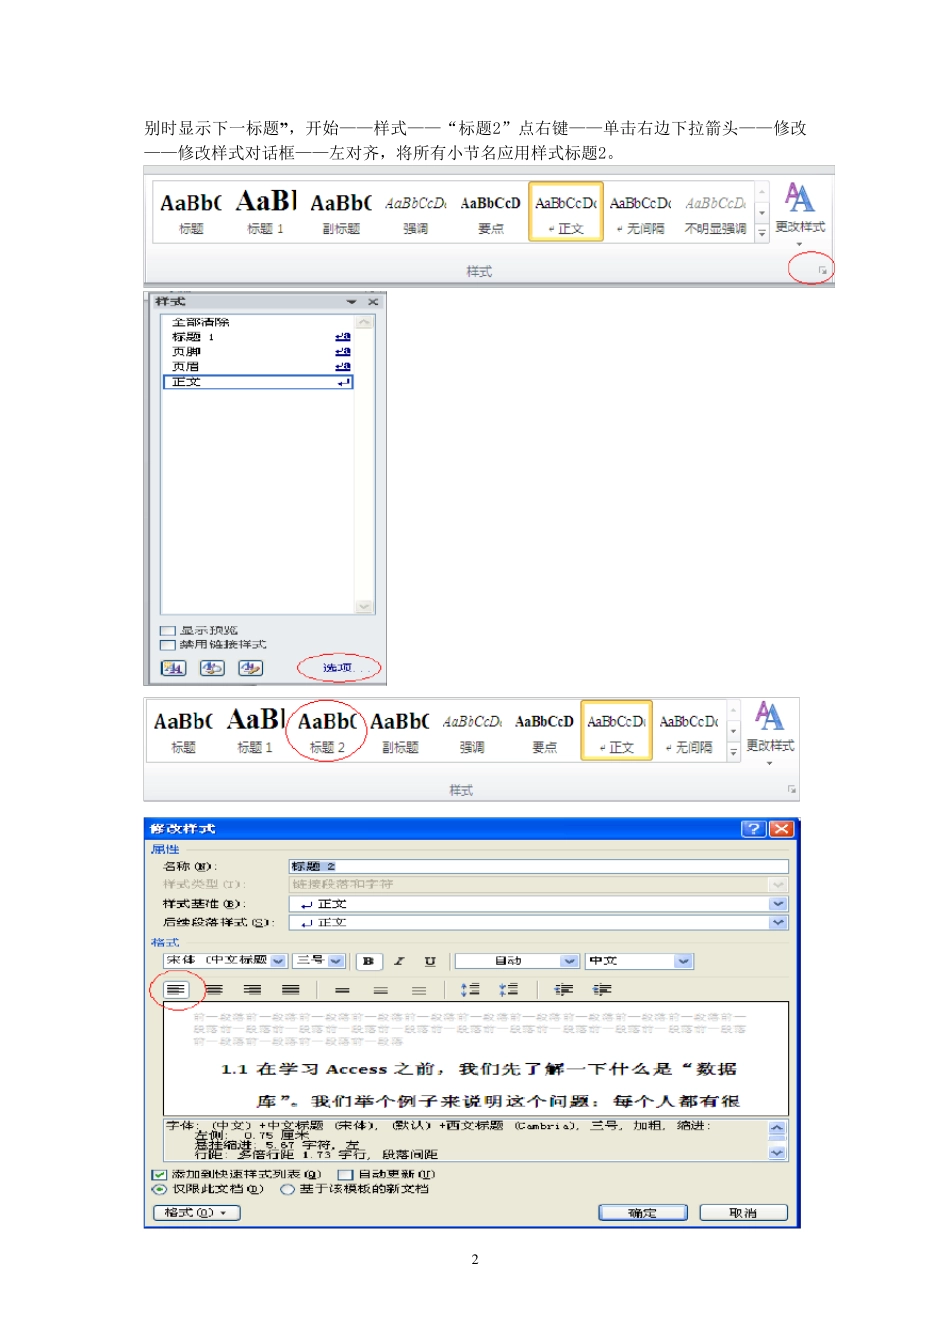This screenshot has width=950, height=1344.
Task: Select the 仅限此文档 radio button
Action: pos(159,1189)
